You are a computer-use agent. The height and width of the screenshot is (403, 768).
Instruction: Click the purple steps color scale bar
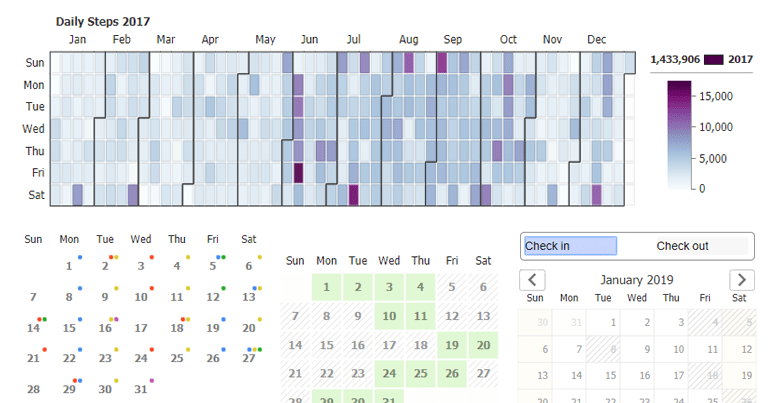click(x=679, y=134)
